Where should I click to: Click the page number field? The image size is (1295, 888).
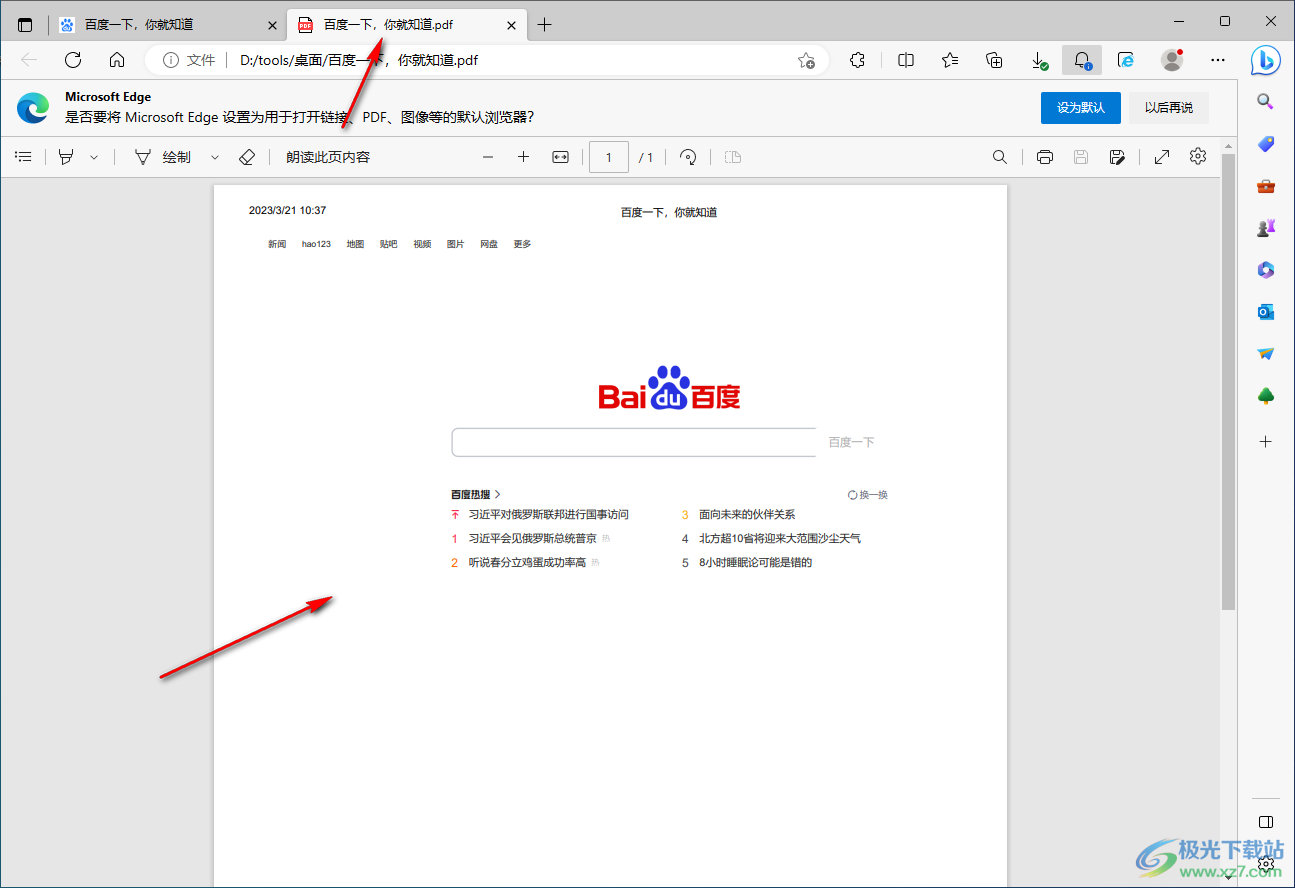click(609, 157)
